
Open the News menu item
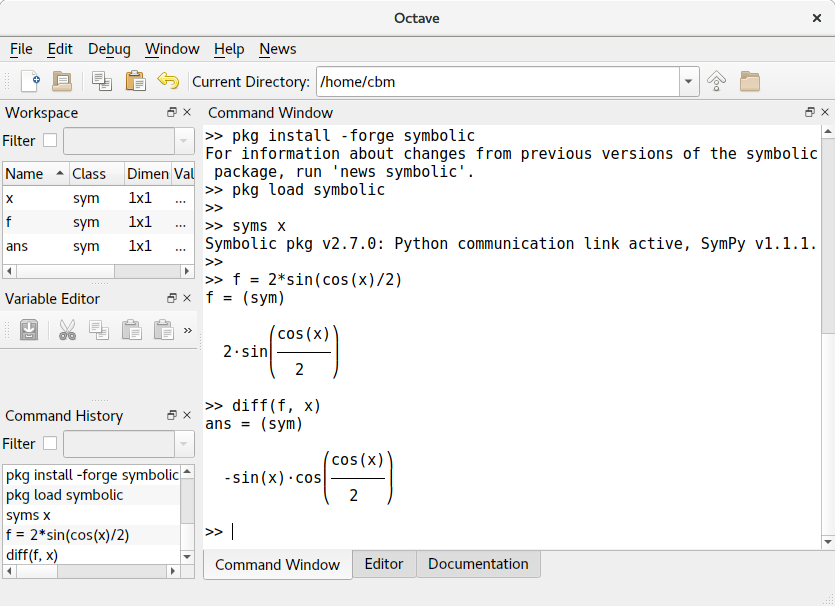[x=277, y=49]
